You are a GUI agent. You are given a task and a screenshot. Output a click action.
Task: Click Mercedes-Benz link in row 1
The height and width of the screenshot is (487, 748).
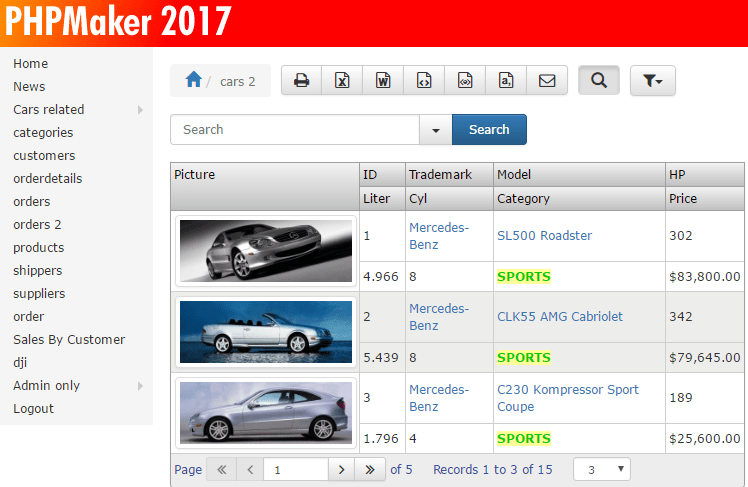[439, 236]
